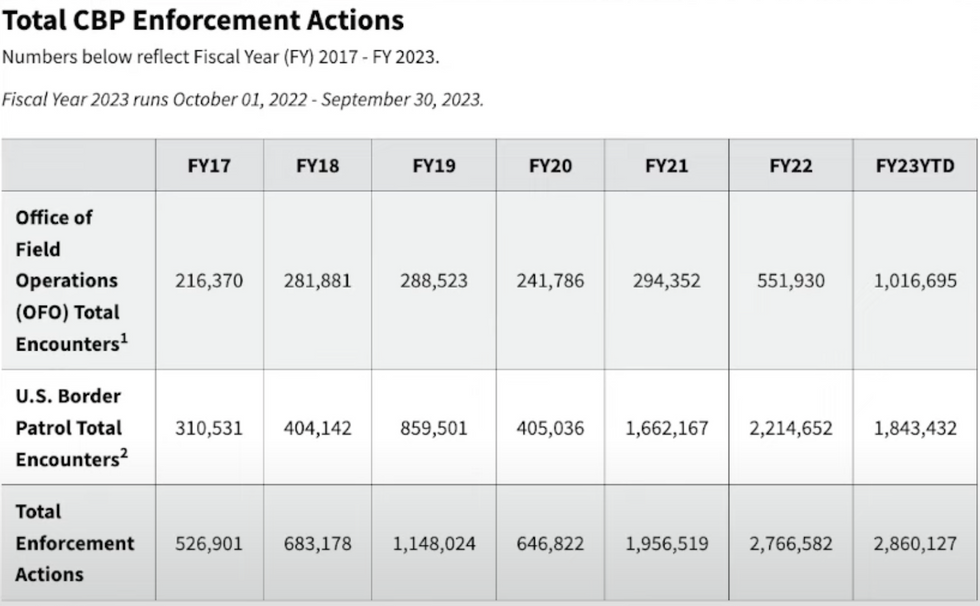Screen dimensions: 980x606
Task: Click the FY17 column header
Action: pos(209,166)
